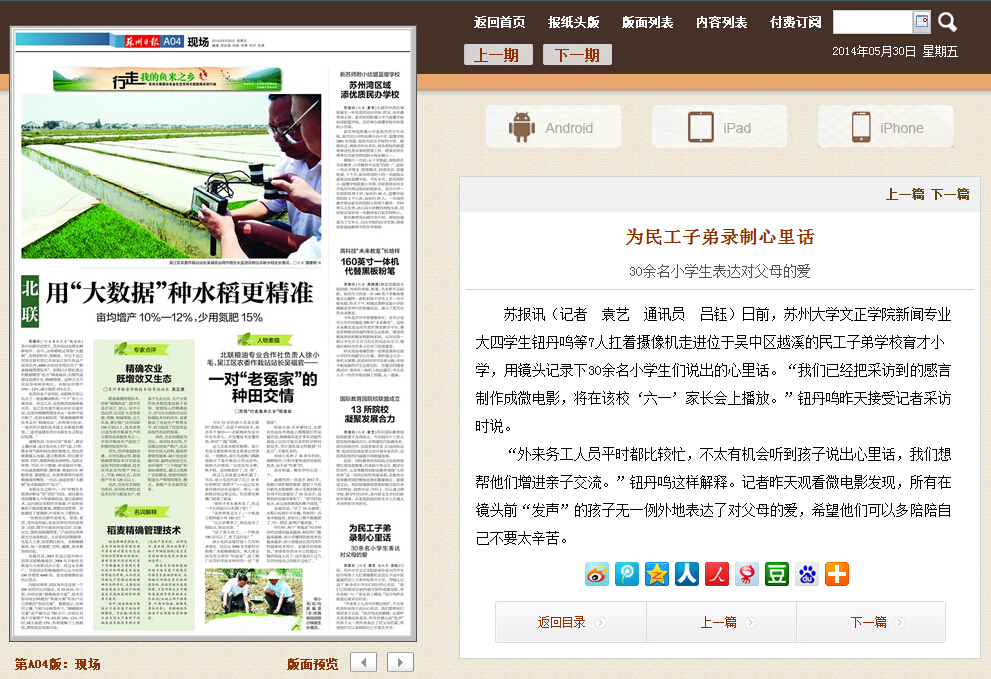
Task: Open the iPad app download
Action: (719, 128)
